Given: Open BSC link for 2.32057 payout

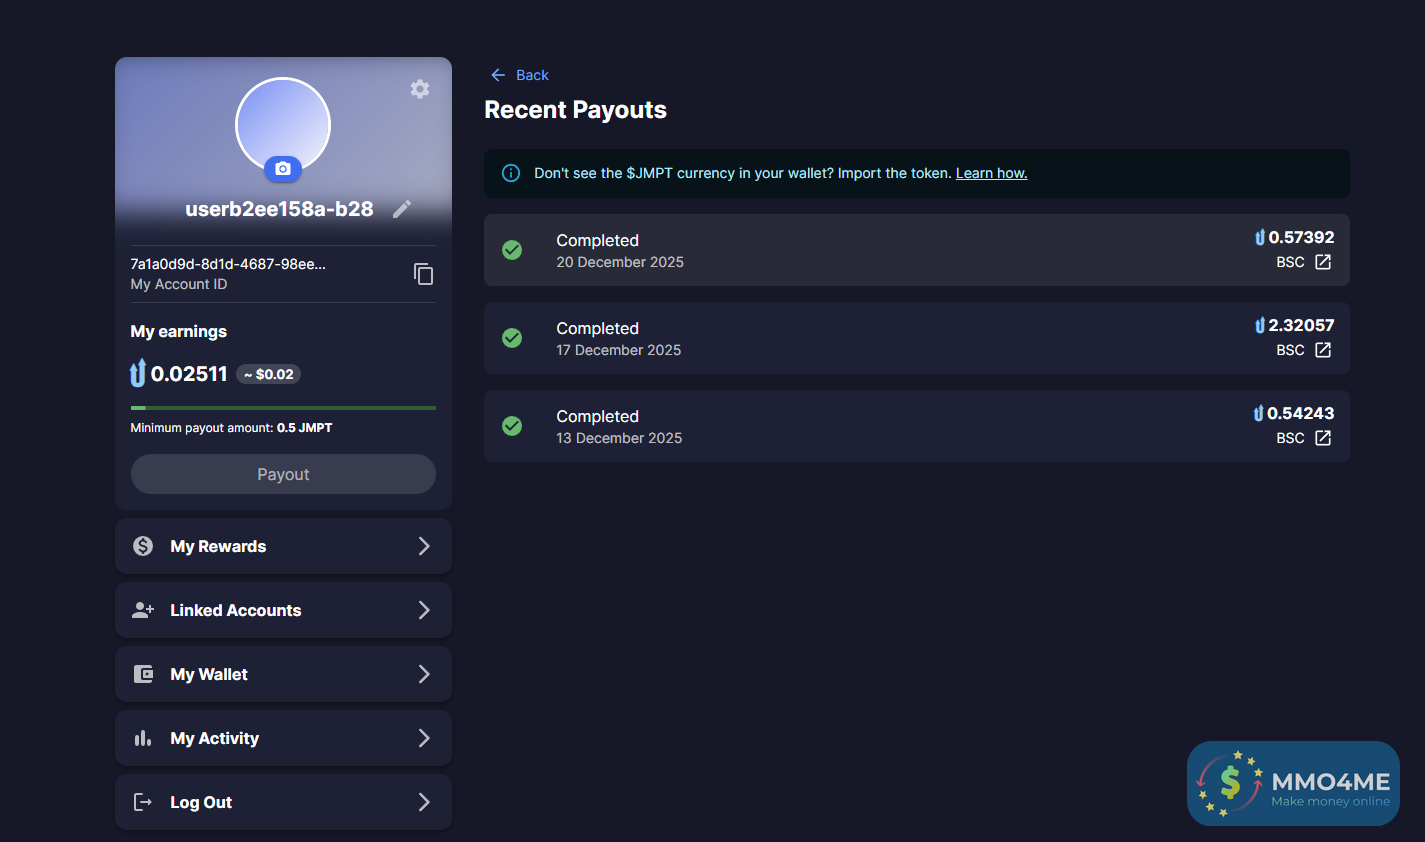Looking at the screenshot, I should click(x=1322, y=350).
